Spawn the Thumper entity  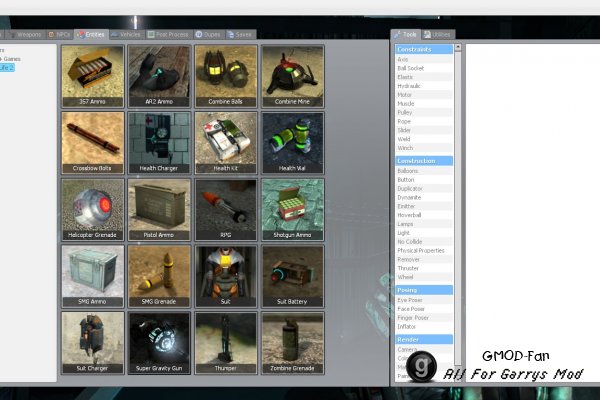click(226, 343)
